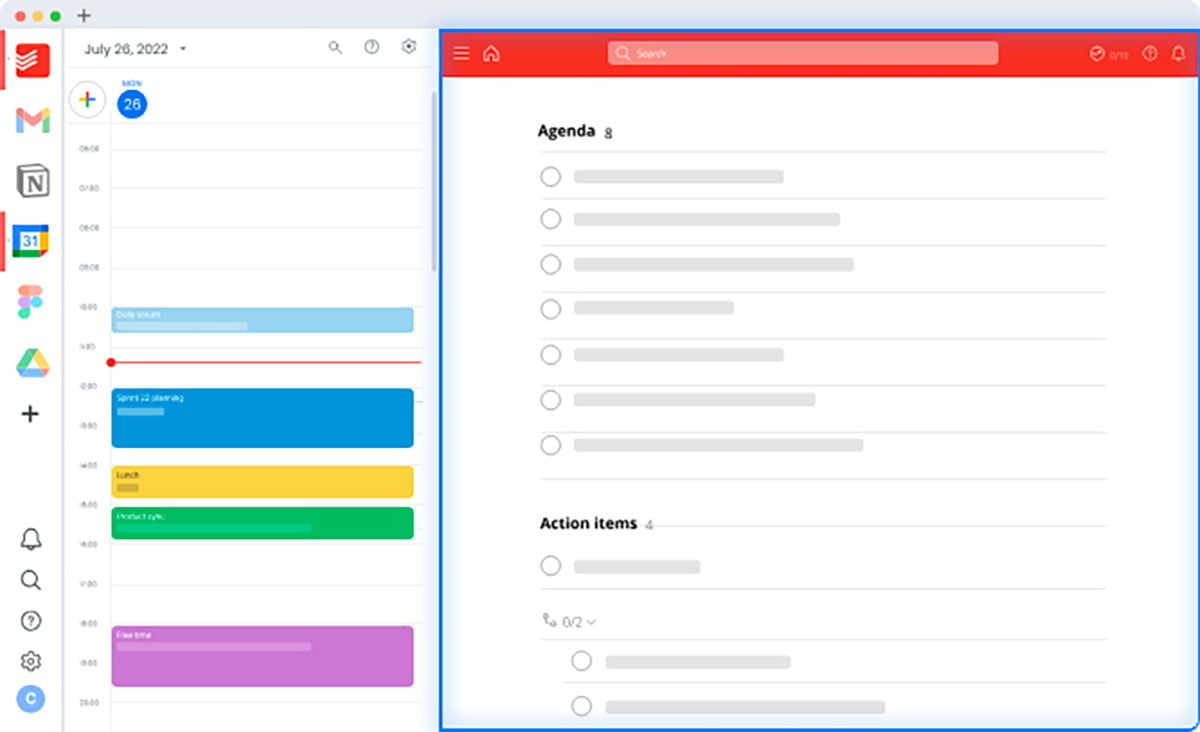Mark the last Agenda task complete
Viewport: 1200px width, 732px height.
(551, 445)
